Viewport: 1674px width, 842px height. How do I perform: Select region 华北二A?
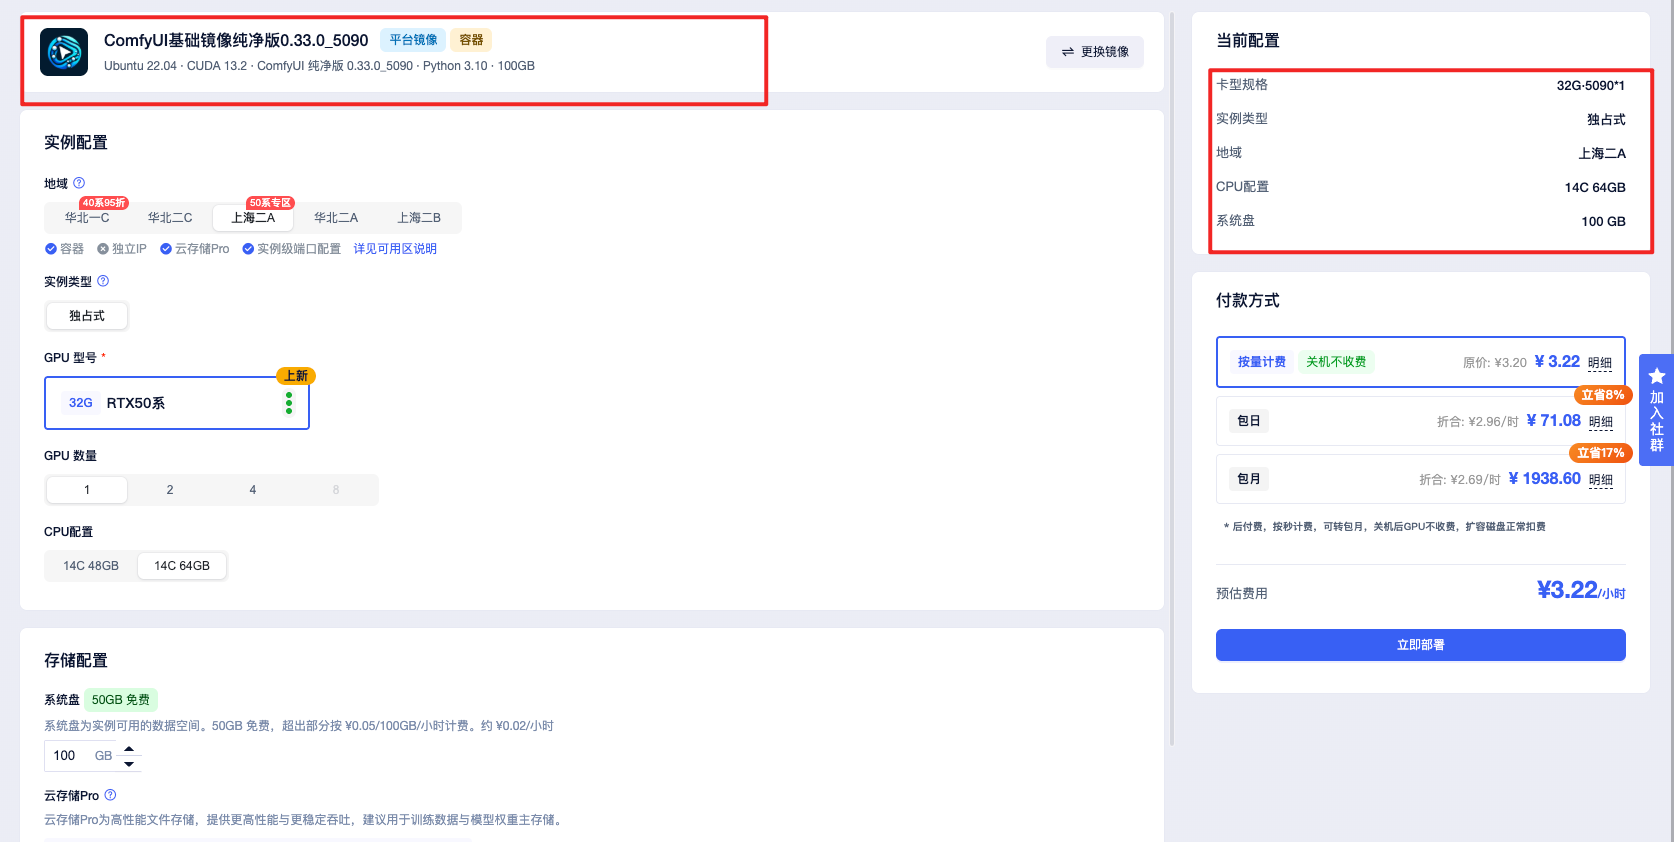(x=336, y=217)
